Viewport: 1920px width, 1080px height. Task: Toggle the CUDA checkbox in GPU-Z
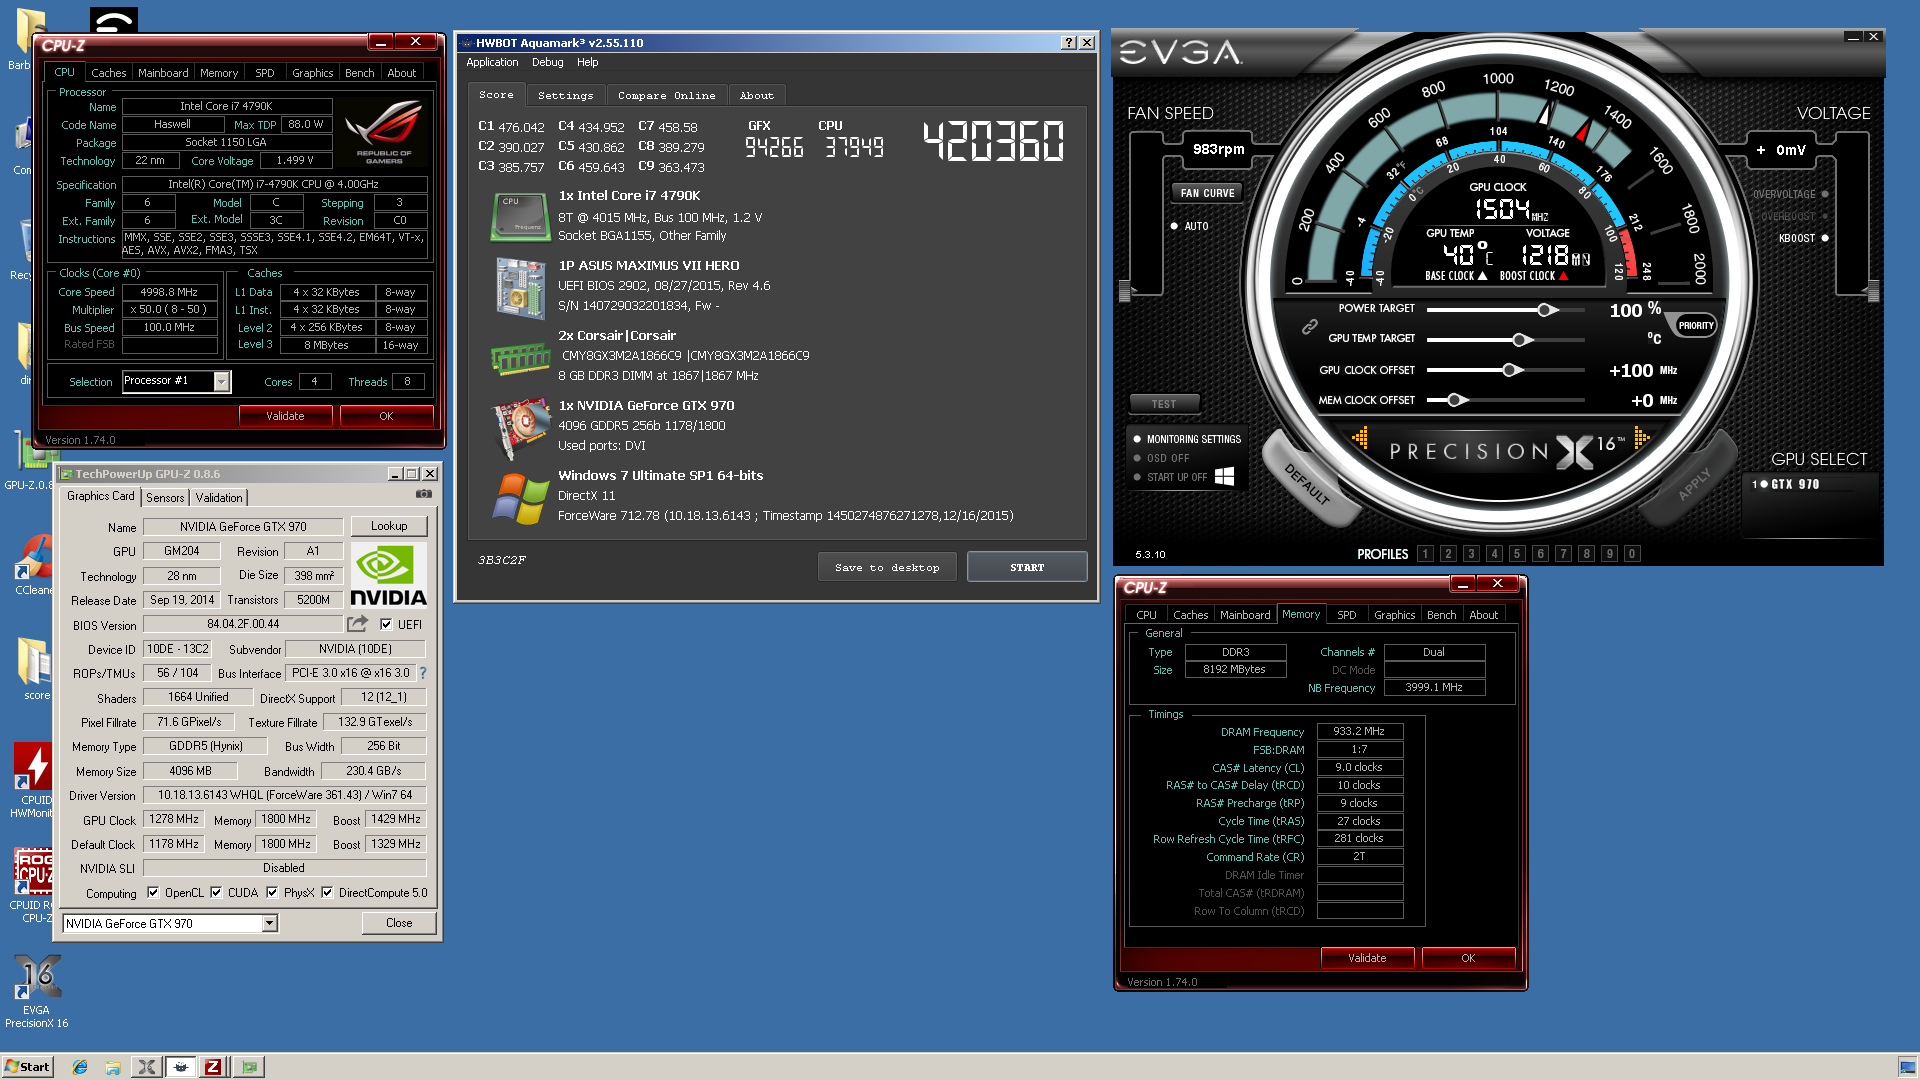coord(216,892)
